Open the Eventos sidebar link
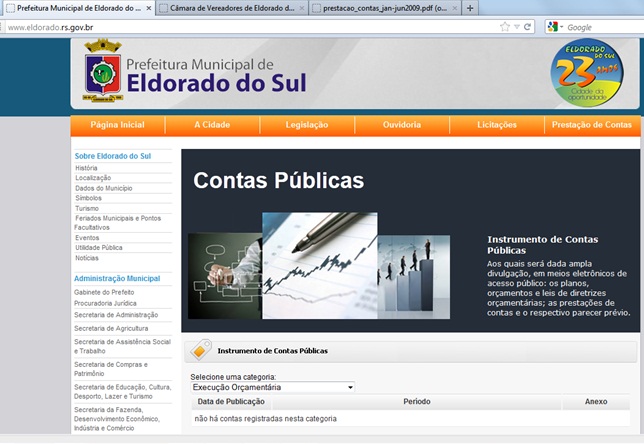 [87, 238]
